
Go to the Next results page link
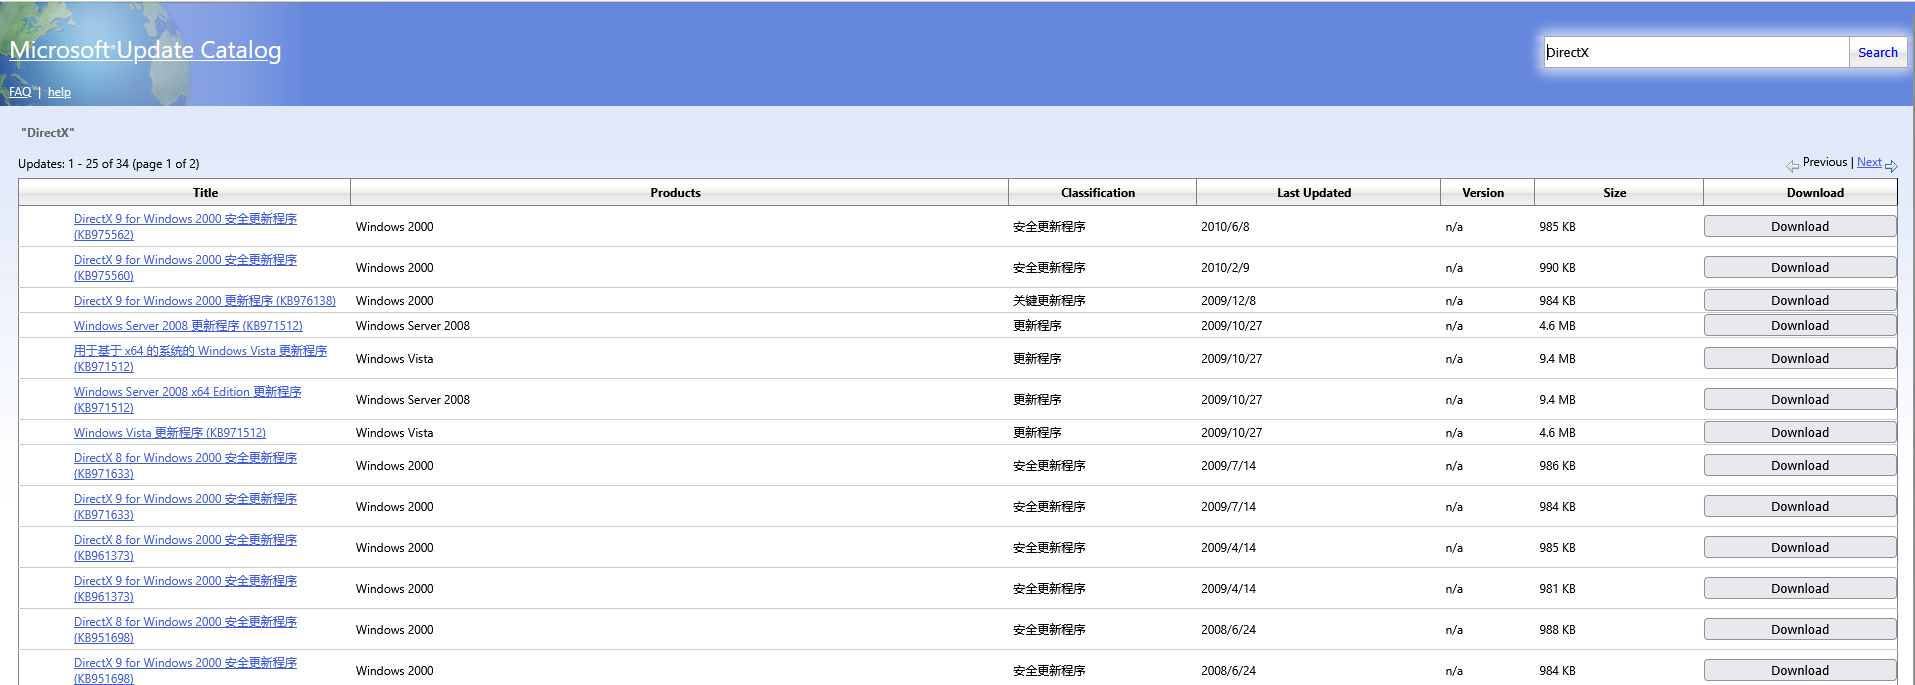point(1869,162)
